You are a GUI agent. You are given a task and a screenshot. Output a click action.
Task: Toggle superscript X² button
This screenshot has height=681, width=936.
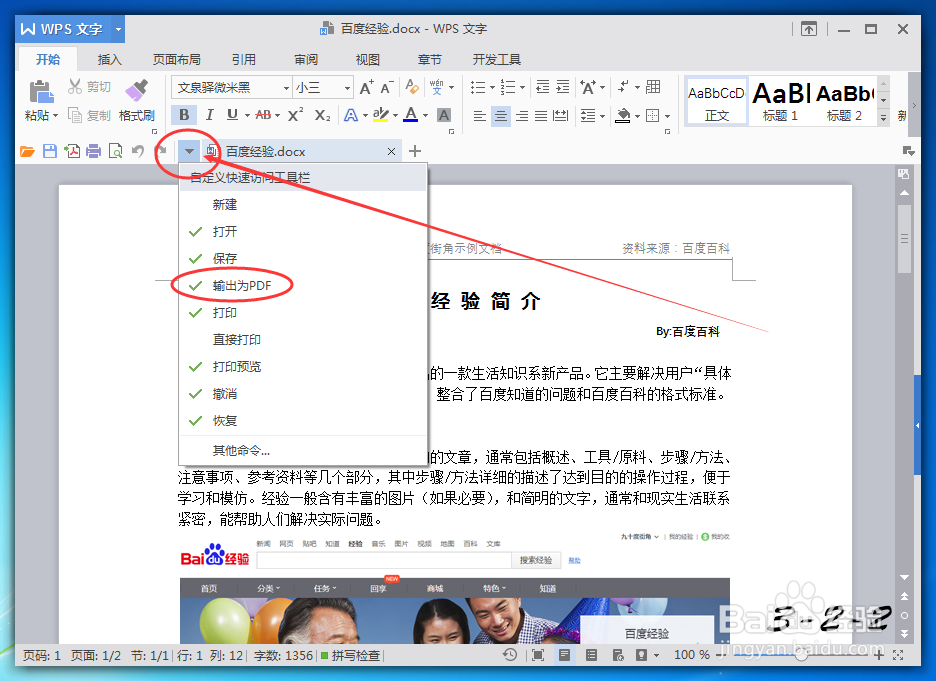(x=295, y=115)
